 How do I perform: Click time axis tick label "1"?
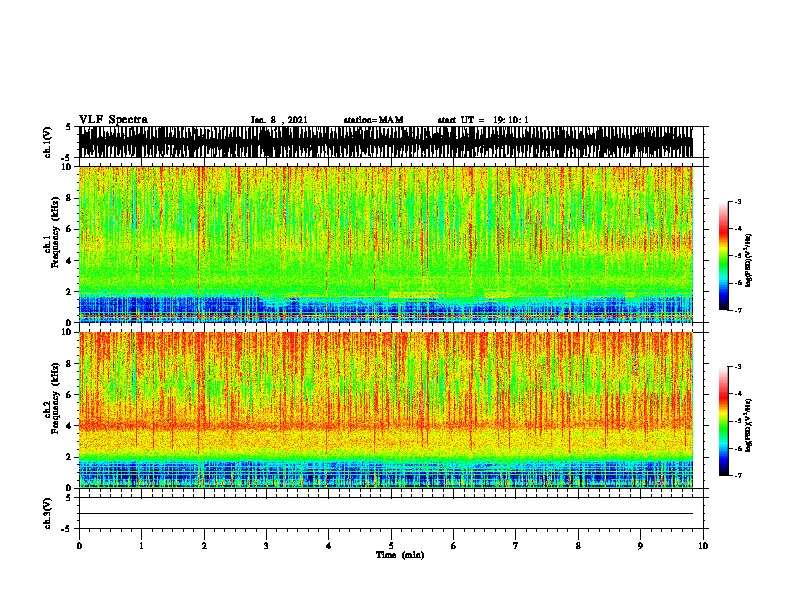click(141, 546)
